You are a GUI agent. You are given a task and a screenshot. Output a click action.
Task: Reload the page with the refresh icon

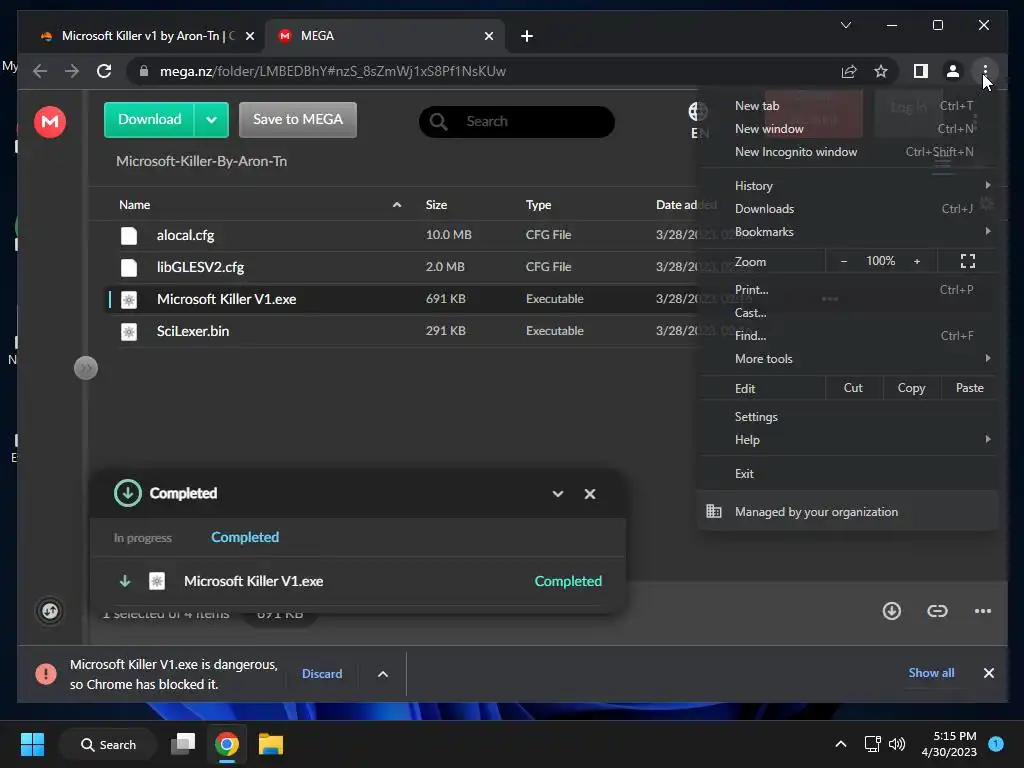coord(104,71)
